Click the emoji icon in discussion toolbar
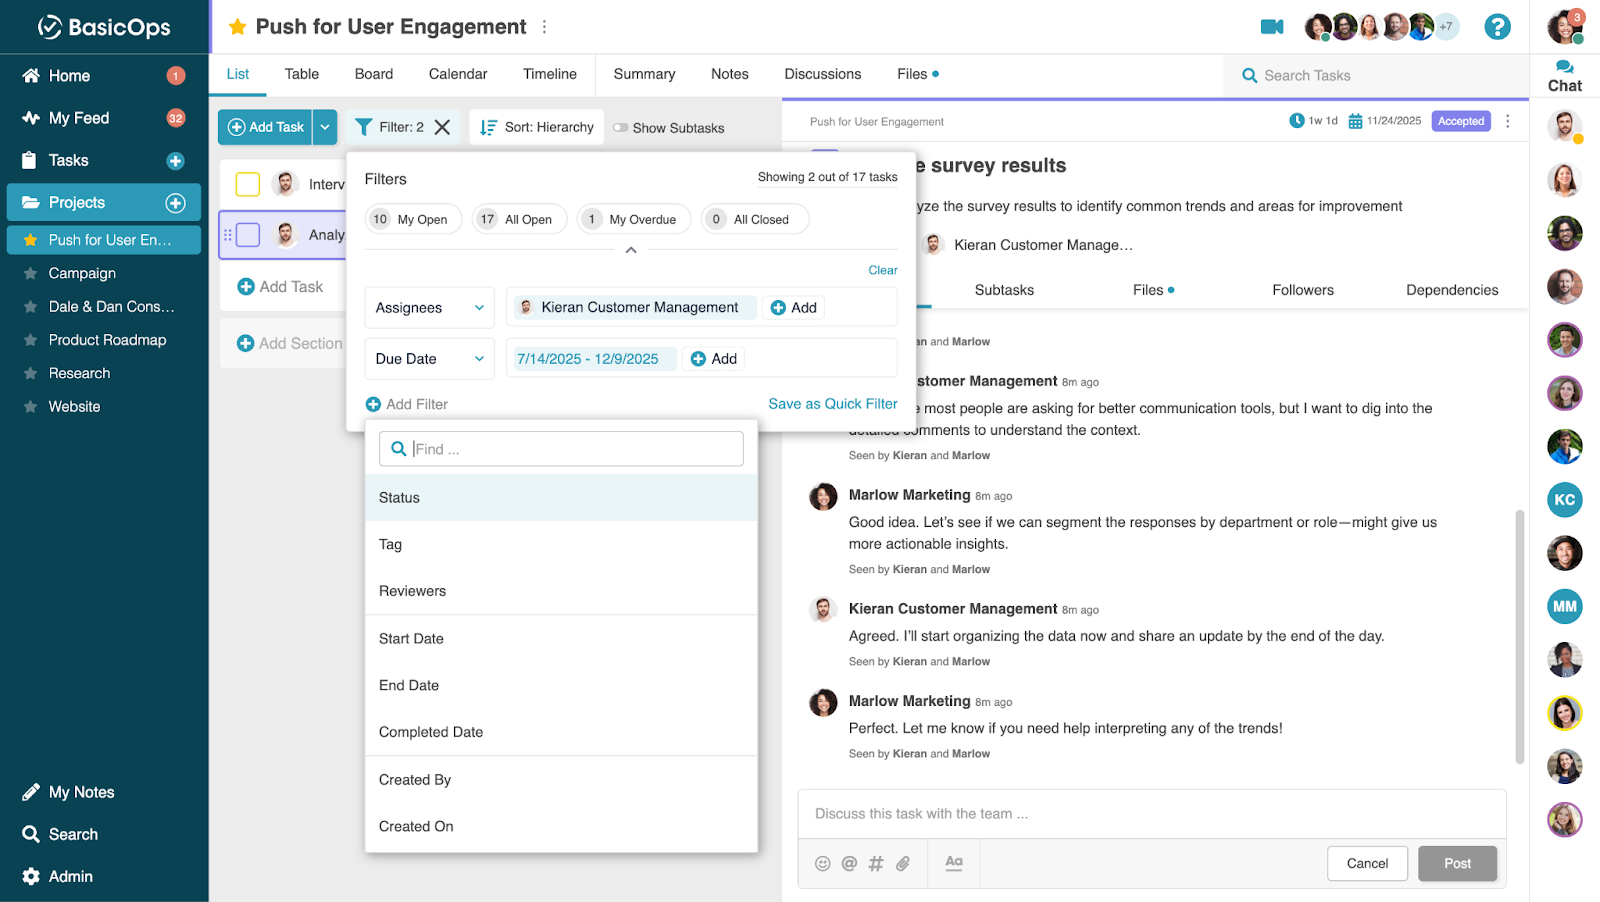This screenshot has width=1600, height=902. pos(822,863)
